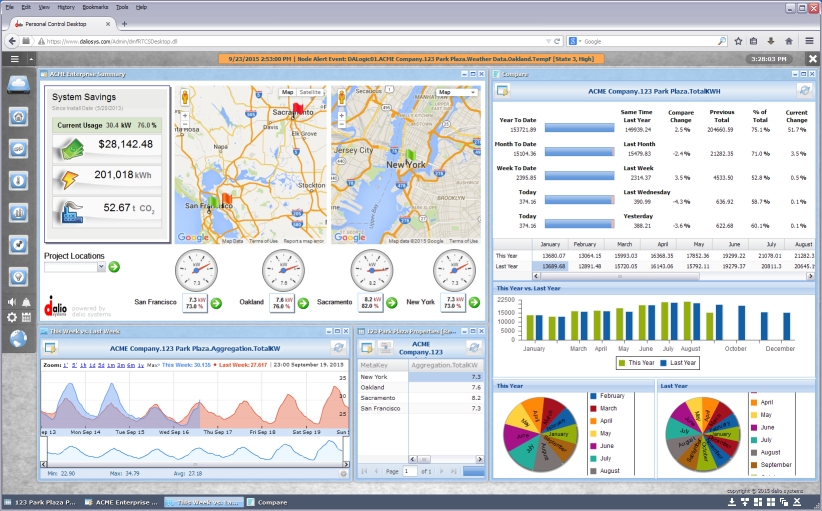This screenshot has width=822, height=511.
Task: Click the green marker on New York map
Action: pos(410,155)
